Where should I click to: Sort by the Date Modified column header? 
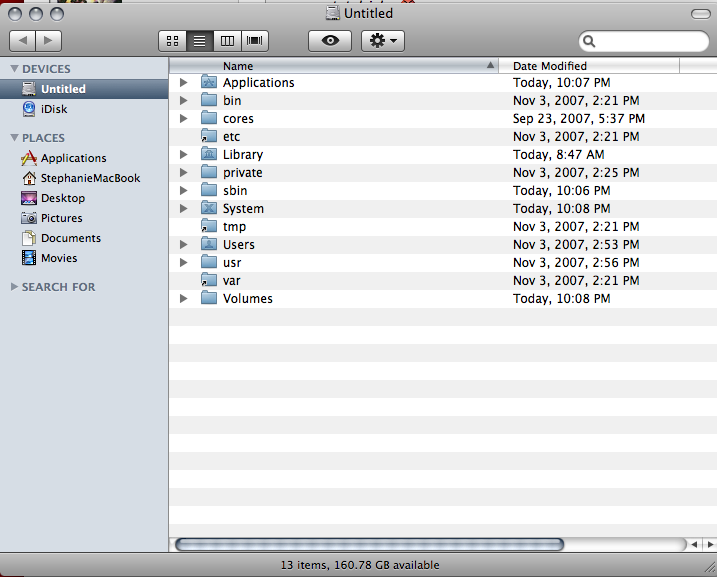pyautogui.click(x=589, y=66)
